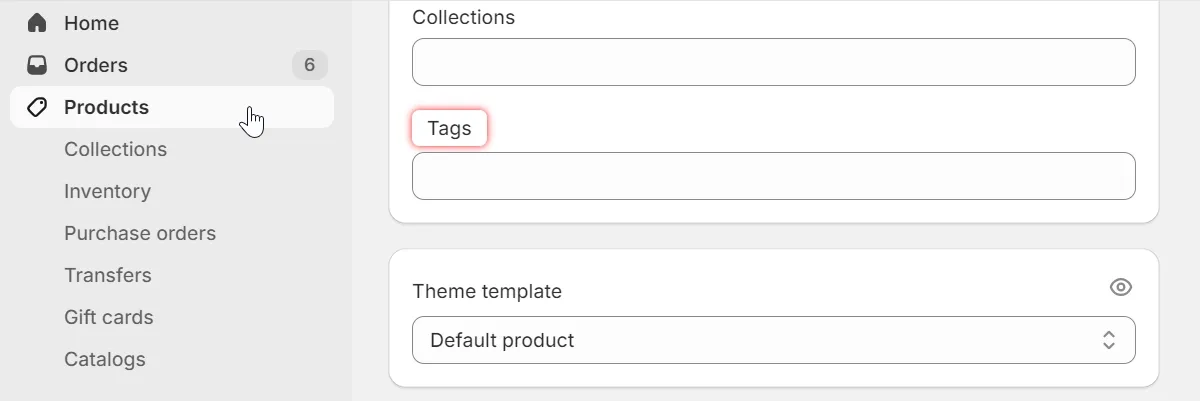Go to Transfers

pos(108,275)
